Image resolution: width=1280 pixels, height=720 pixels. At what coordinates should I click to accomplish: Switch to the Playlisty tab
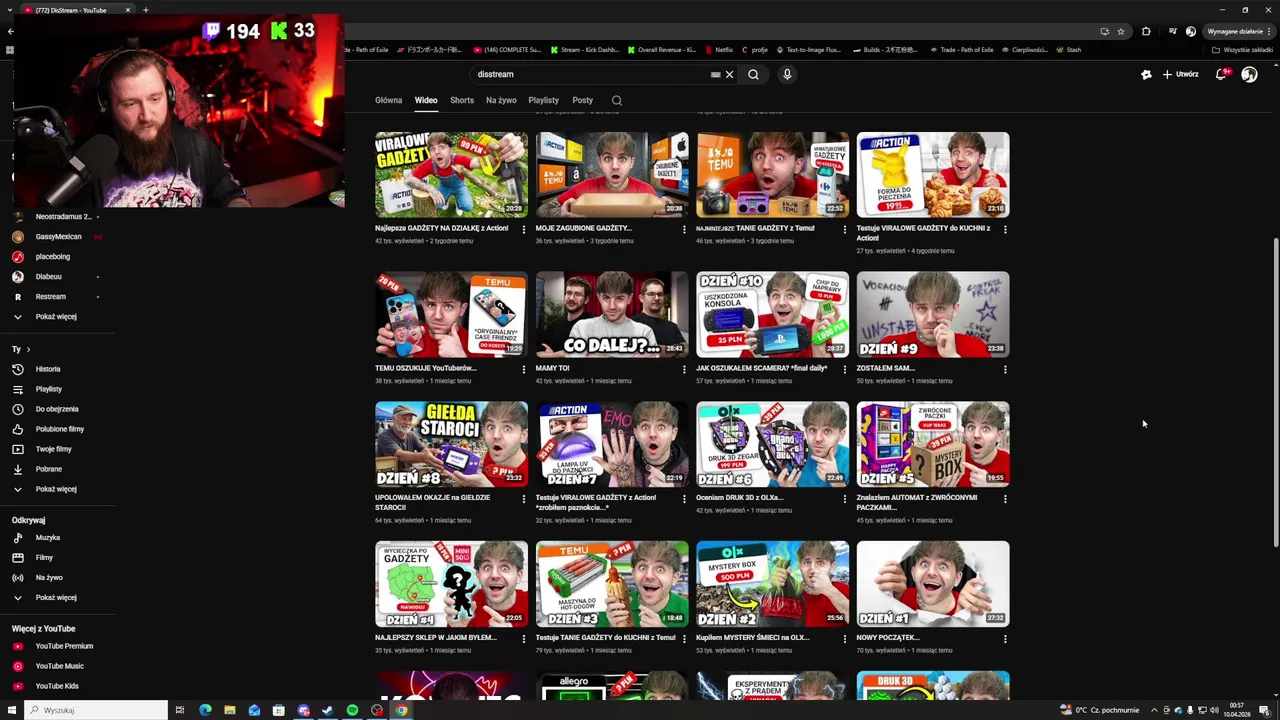(543, 100)
